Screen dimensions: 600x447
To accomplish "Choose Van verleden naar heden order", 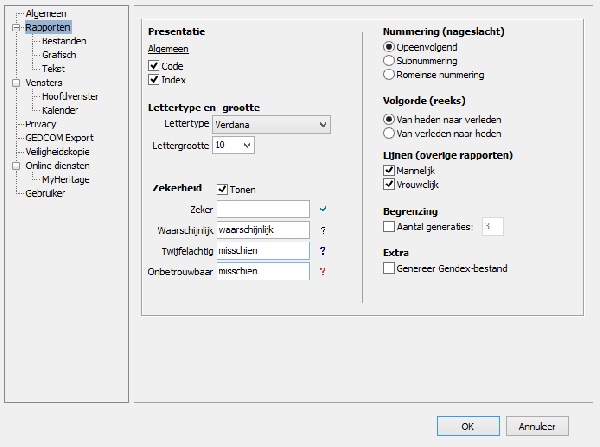I will pyautogui.click(x=389, y=132).
